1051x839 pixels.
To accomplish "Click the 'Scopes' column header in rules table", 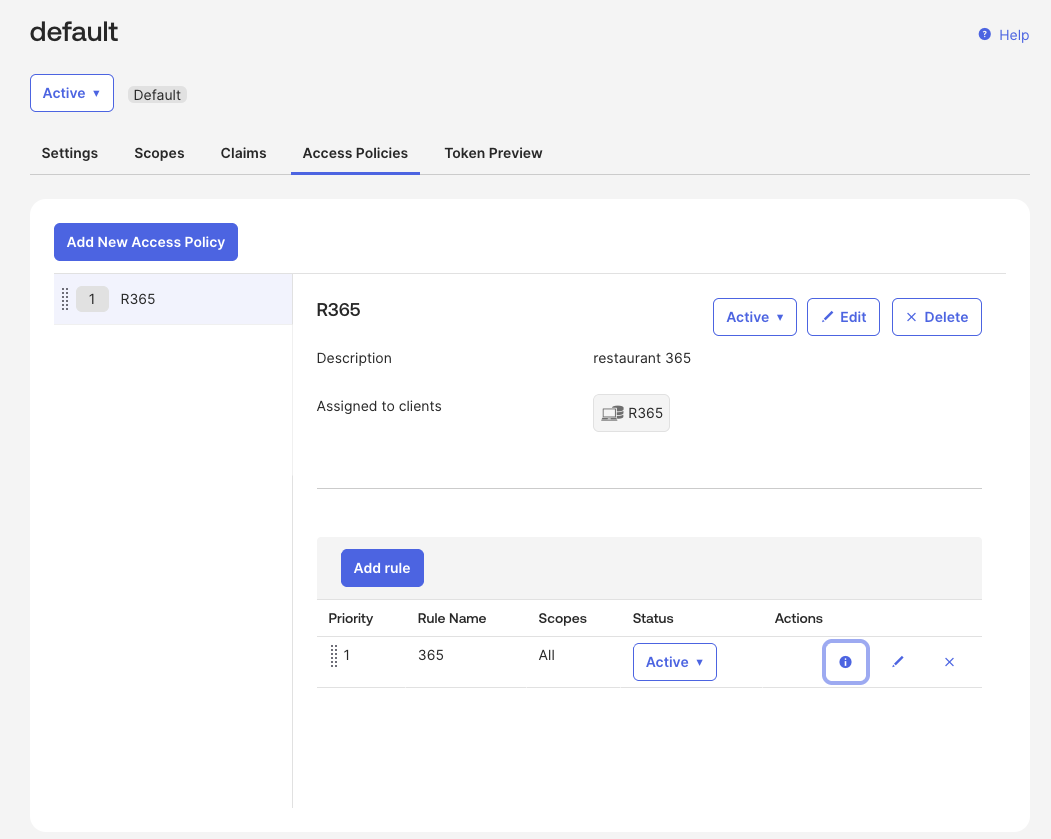I will (562, 619).
